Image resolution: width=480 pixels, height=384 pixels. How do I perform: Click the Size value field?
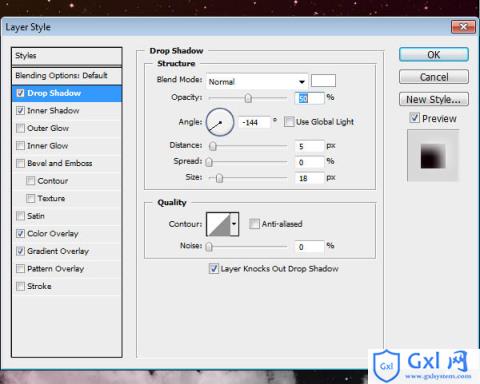(x=309, y=178)
